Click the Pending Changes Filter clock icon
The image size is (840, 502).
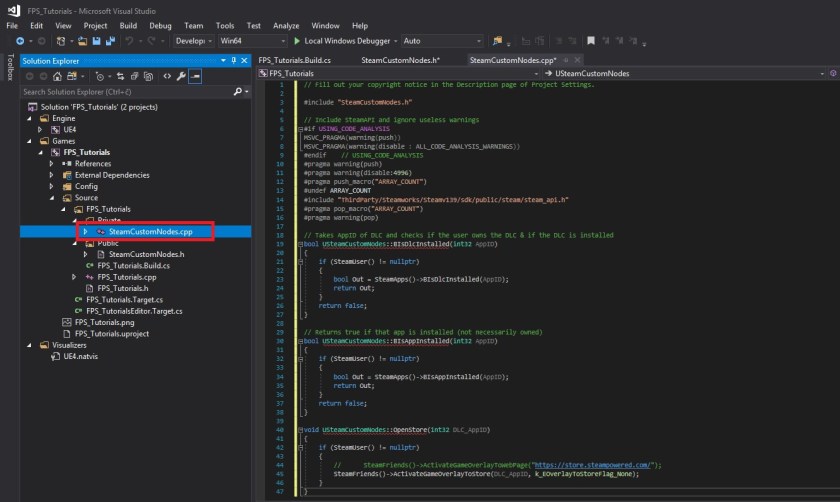100,77
